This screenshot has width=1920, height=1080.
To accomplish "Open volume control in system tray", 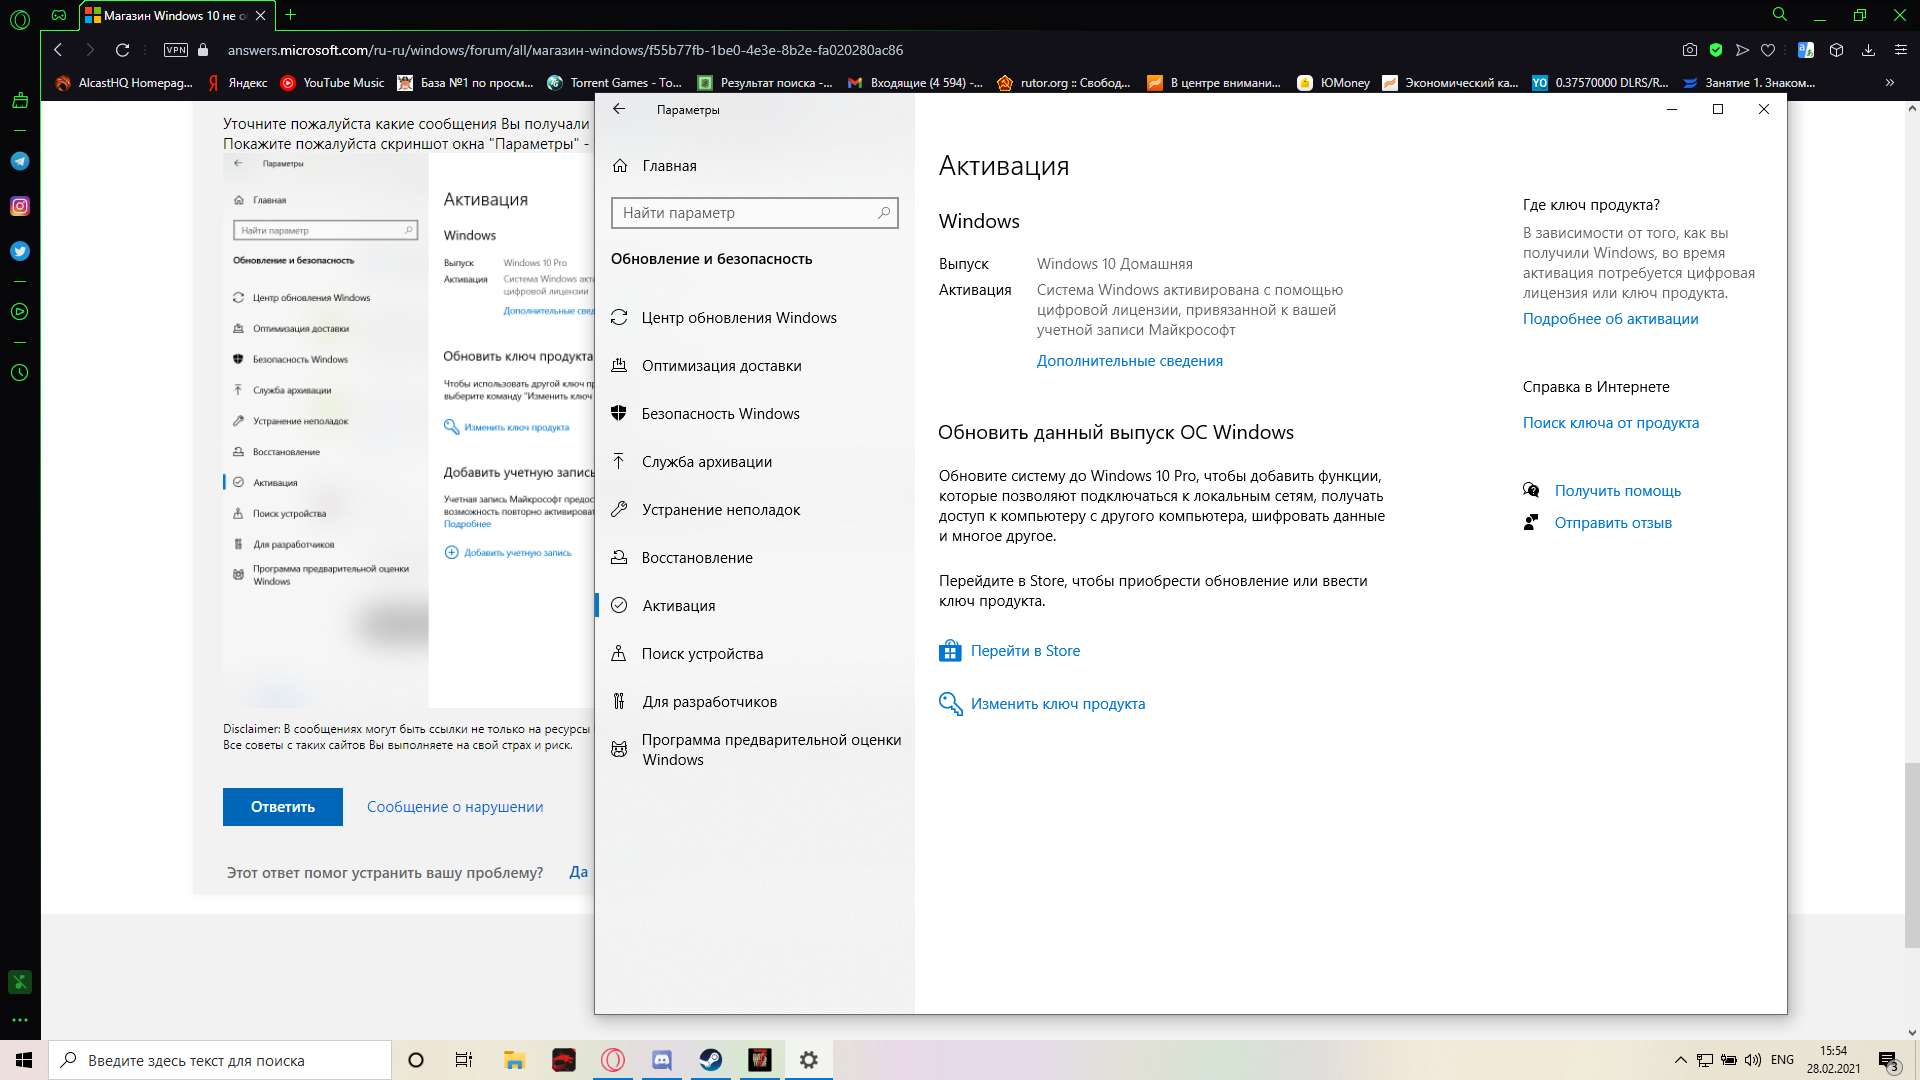I will 1752,1060.
